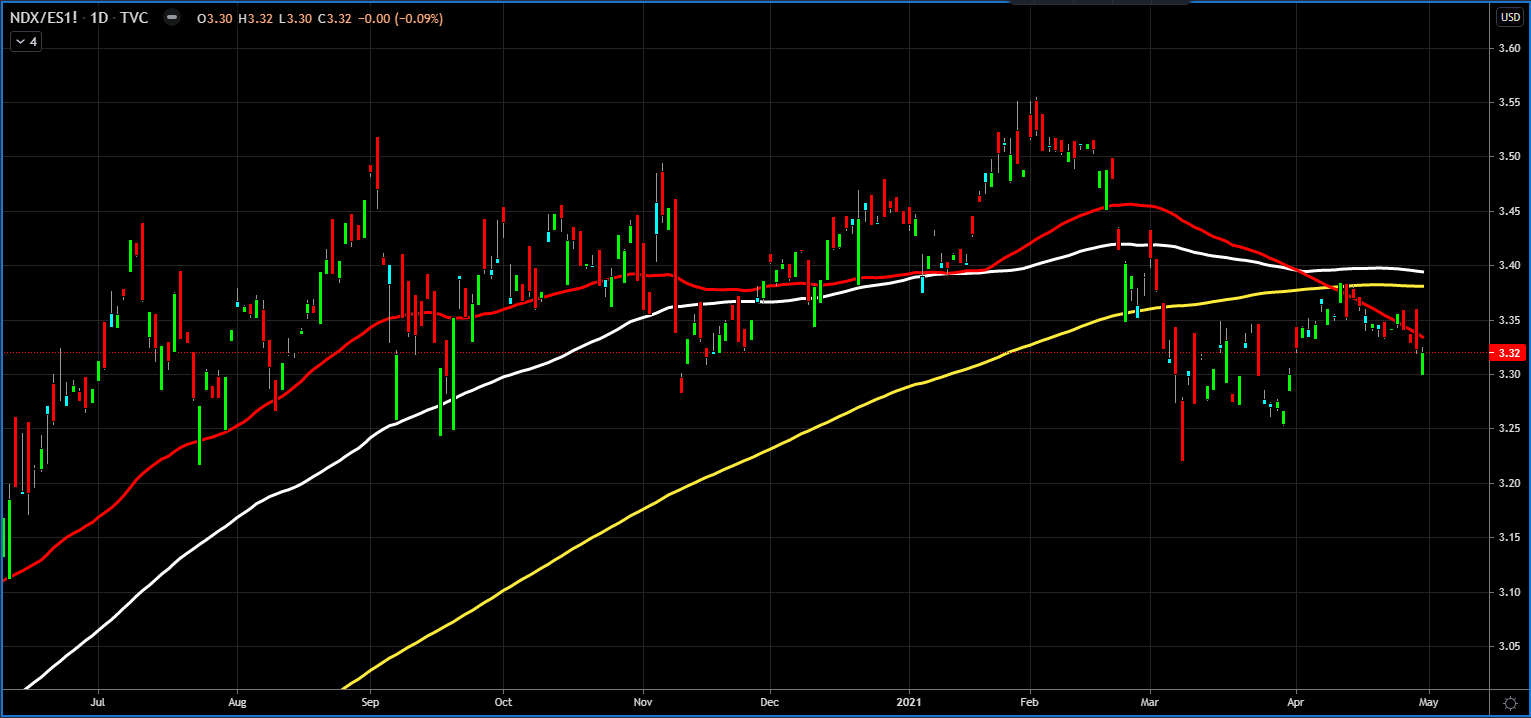Click the 3.20 price scale label

[1509, 484]
